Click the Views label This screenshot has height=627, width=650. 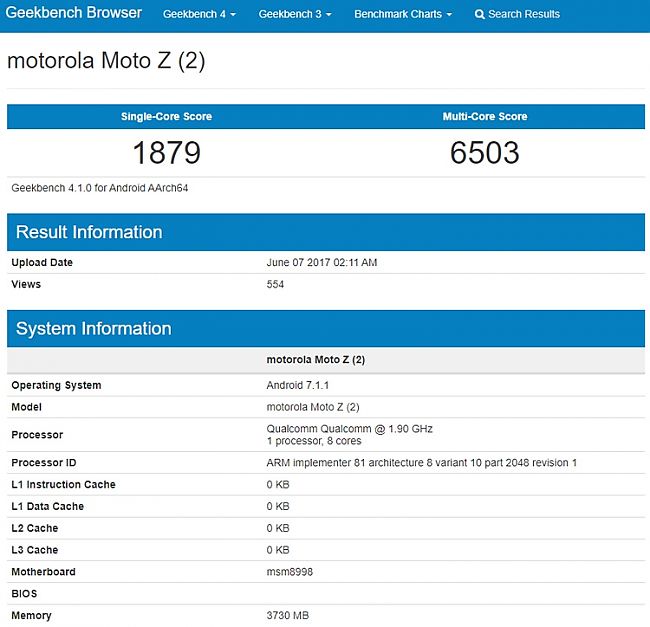(26, 284)
